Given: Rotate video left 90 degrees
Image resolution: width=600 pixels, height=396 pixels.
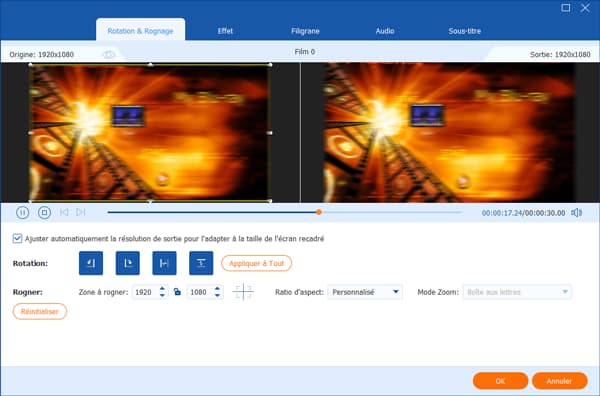Looking at the screenshot, I should click(x=91, y=263).
